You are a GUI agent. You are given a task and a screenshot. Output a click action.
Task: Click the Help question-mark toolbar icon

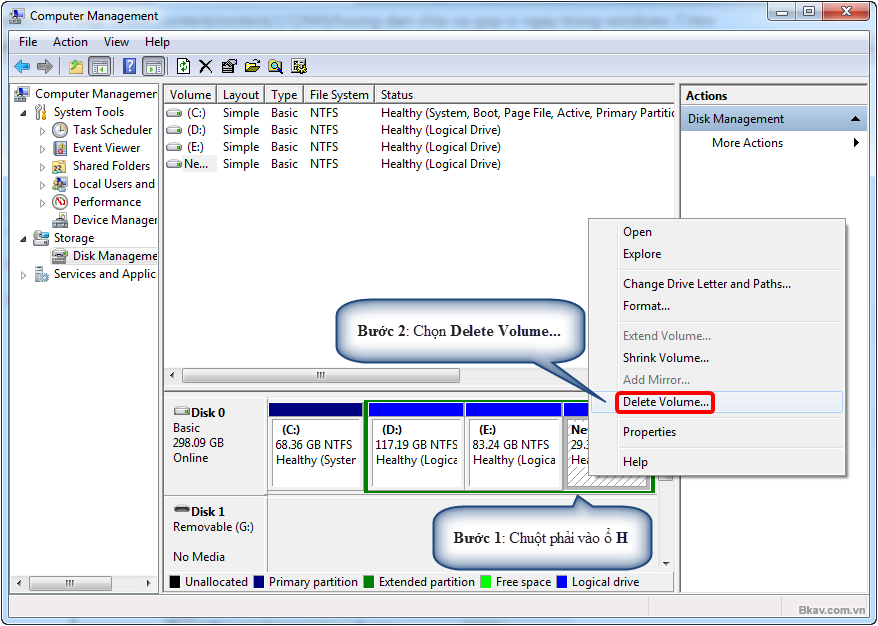pos(128,66)
